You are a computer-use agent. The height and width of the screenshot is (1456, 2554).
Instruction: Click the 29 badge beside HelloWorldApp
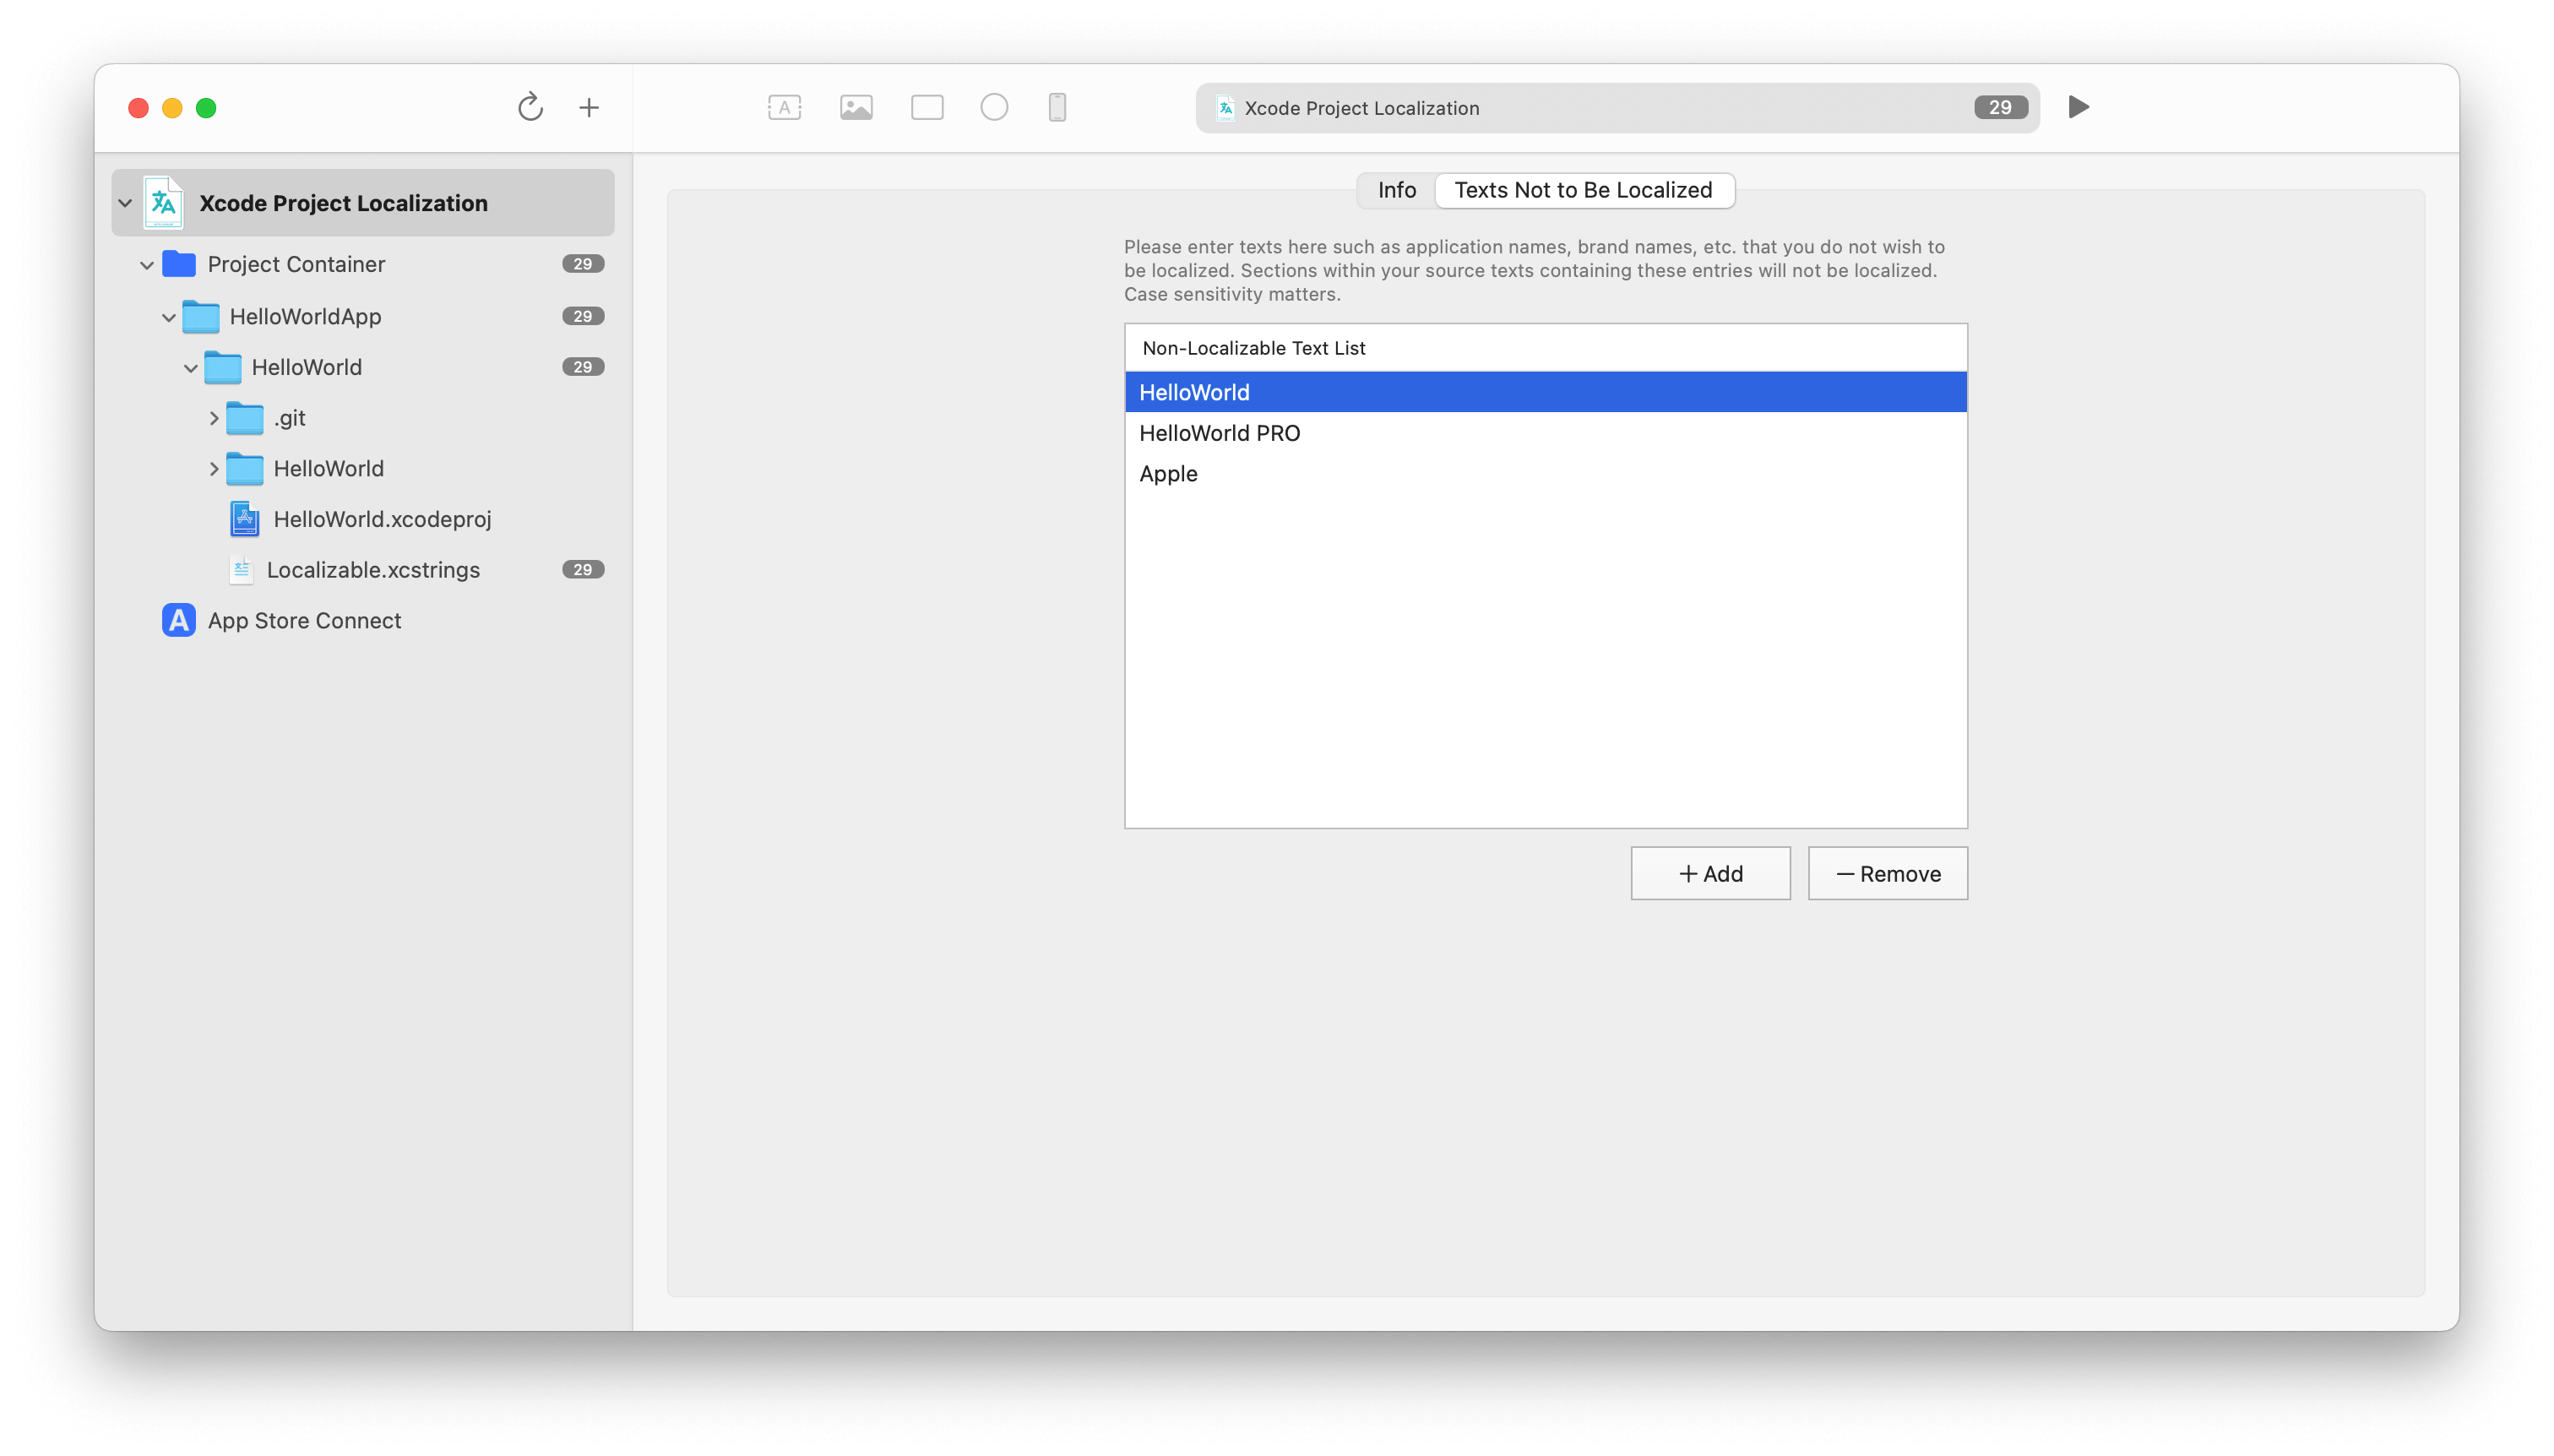583,316
